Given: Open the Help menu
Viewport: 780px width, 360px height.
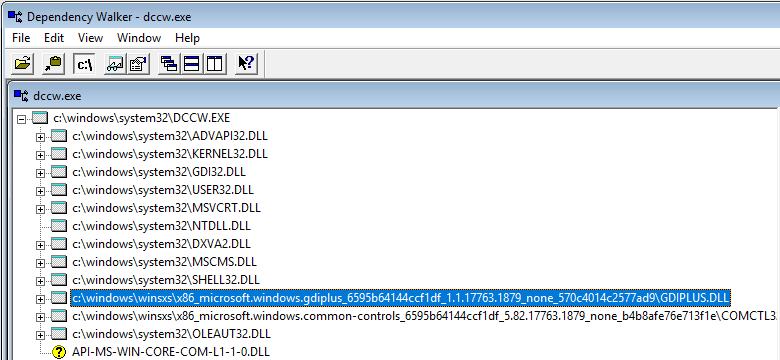Looking at the screenshot, I should click(187, 38).
